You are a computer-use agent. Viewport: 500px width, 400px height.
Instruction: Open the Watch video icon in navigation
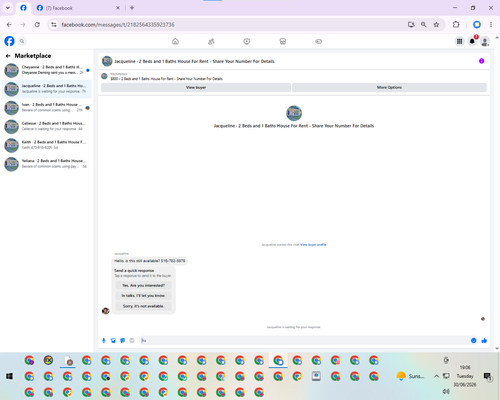point(247,41)
